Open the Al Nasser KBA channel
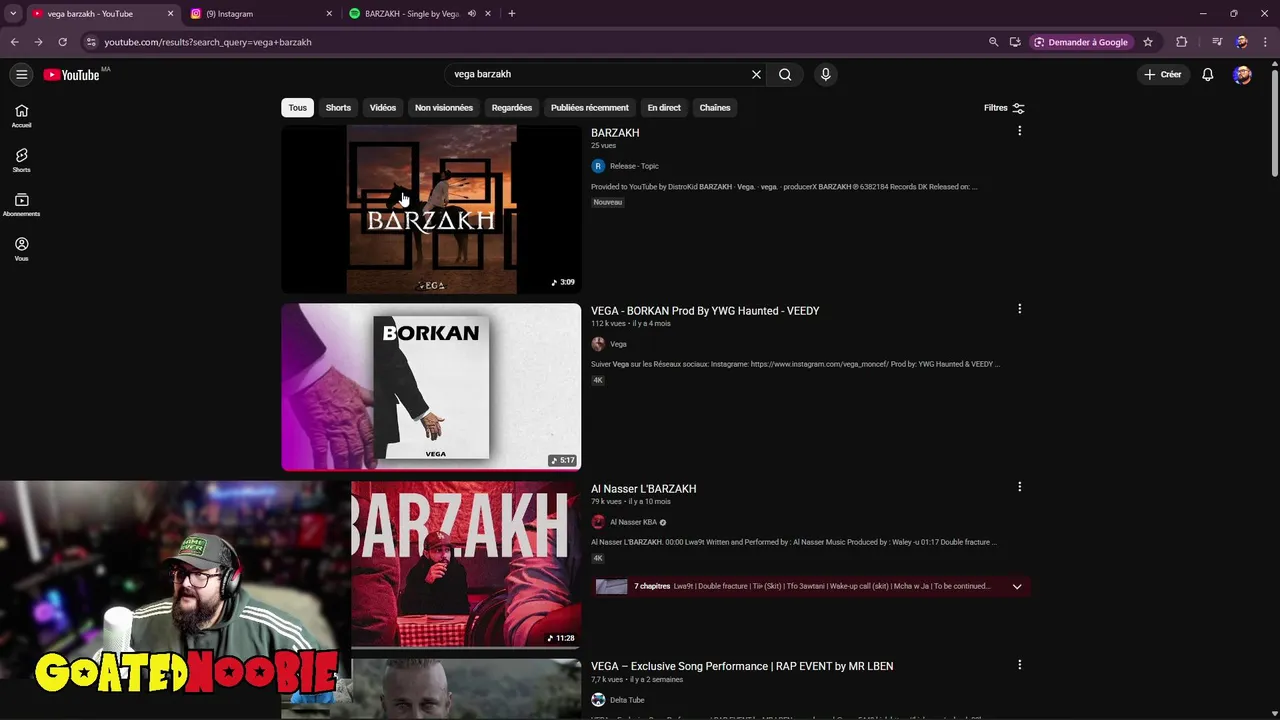The height and width of the screenshot is (720, 1280). [633, 522]
